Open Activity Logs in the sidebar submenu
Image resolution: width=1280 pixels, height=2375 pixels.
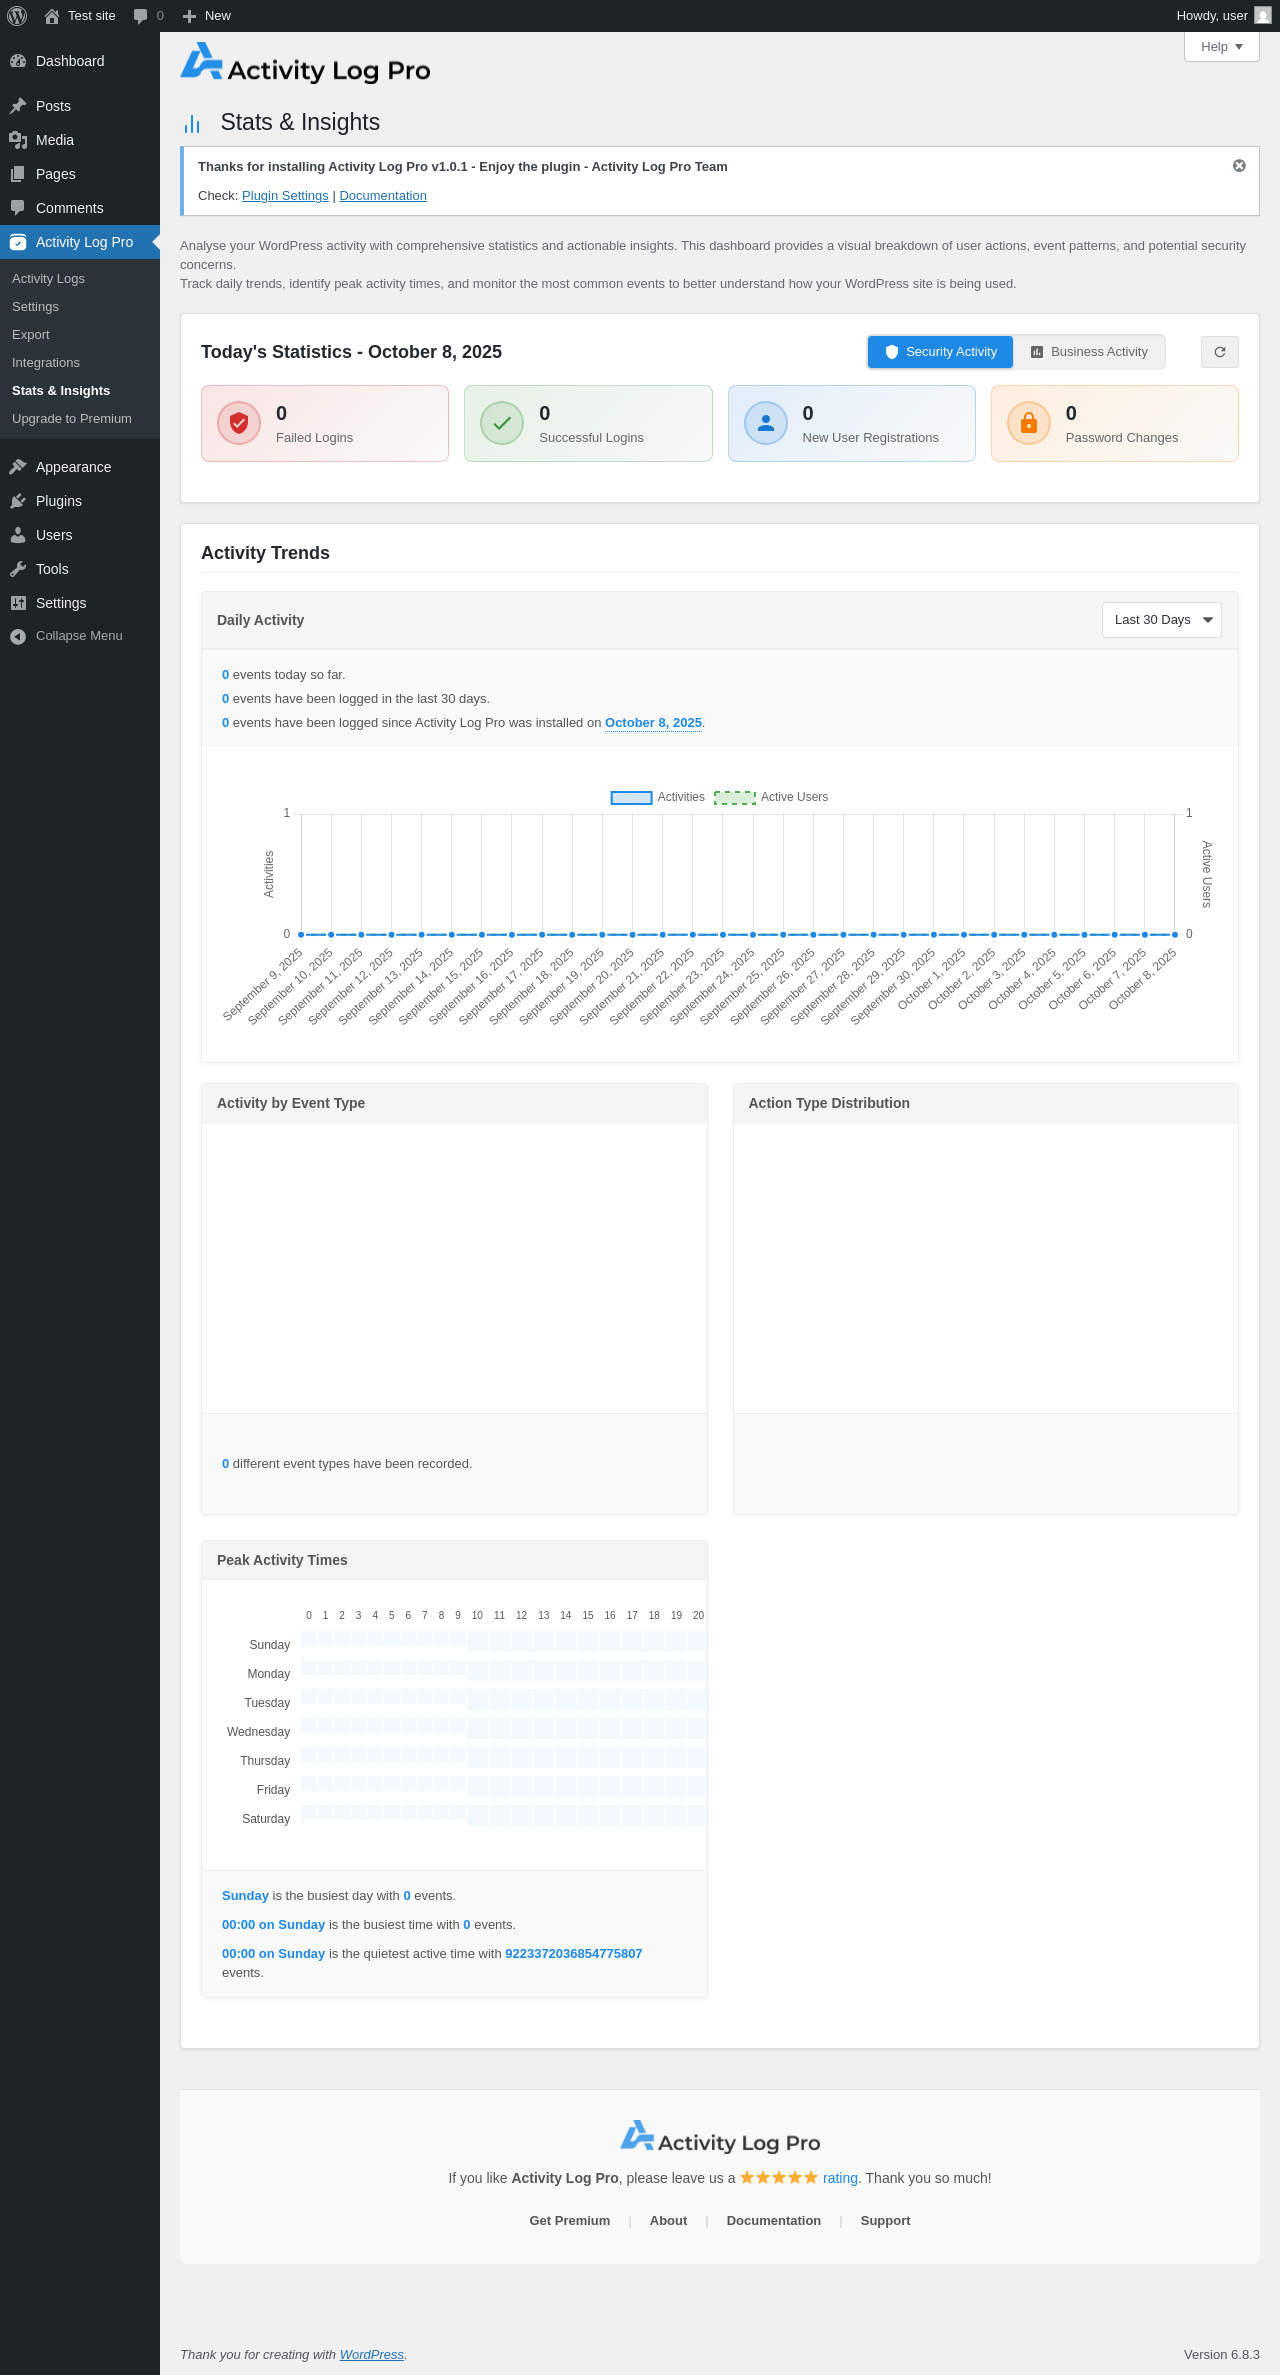coord(48,279)
